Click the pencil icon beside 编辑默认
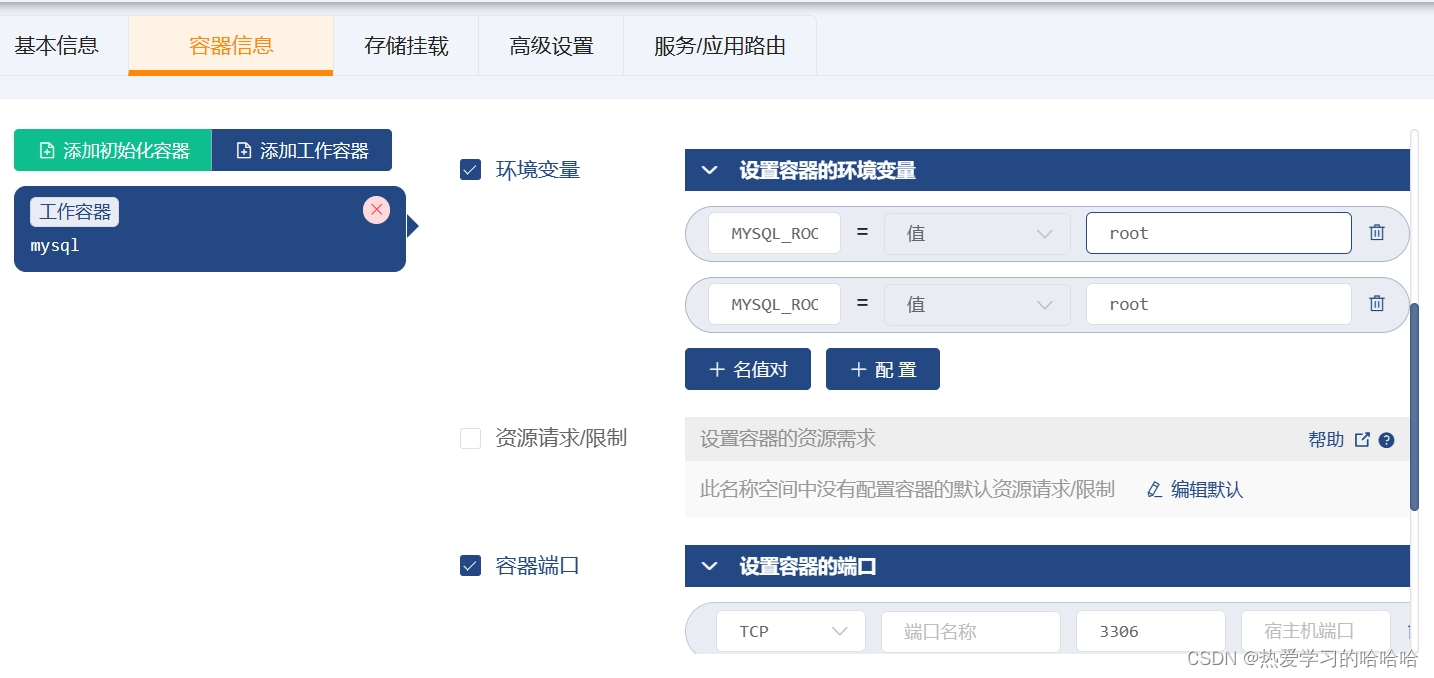The image size is (1434, 678). click(x=1155, y=489)
